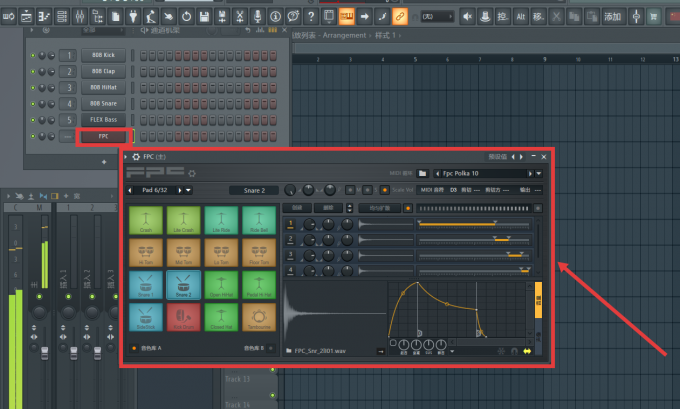Screen dimensions: 680x409
Task: Open the FPC channel button
Action: point(103,136)
